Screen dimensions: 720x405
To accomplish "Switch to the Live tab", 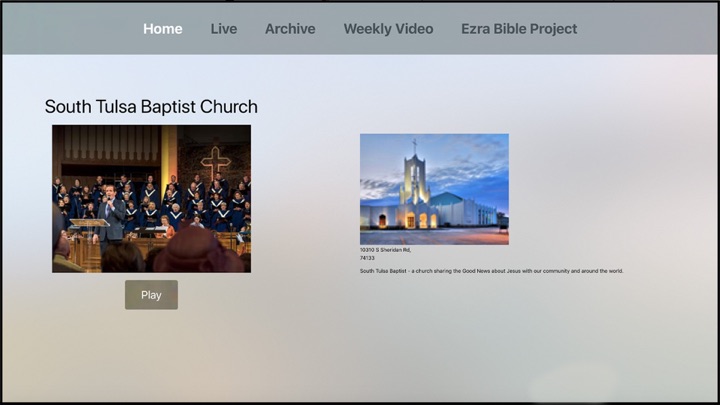I will tap(224, 29).
